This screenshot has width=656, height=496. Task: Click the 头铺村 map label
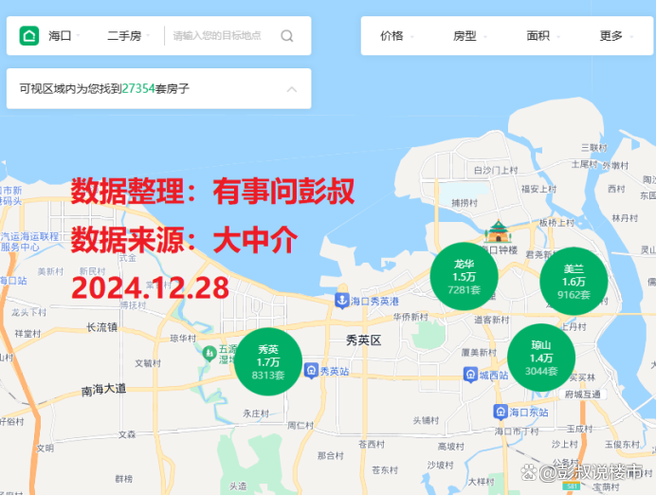tap(426, 420)
